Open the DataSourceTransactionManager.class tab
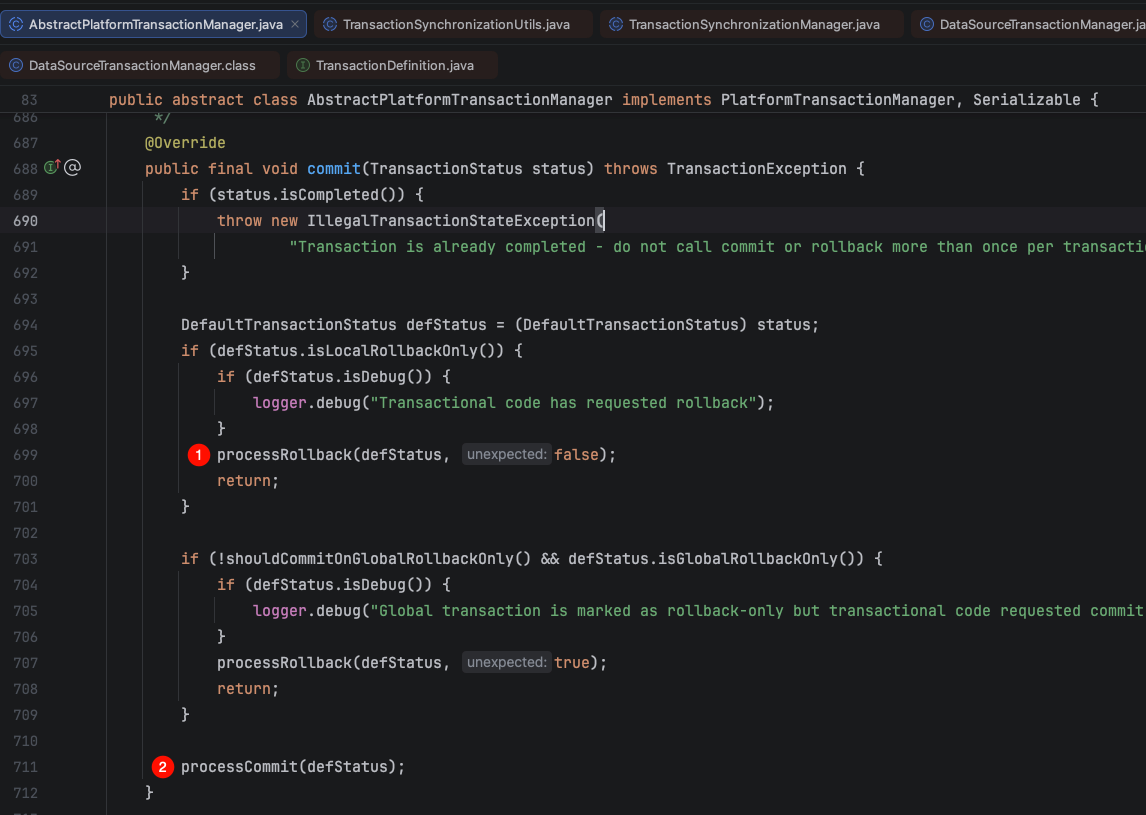The width and height of the screenshot is (1146, 815). (140, 65)
